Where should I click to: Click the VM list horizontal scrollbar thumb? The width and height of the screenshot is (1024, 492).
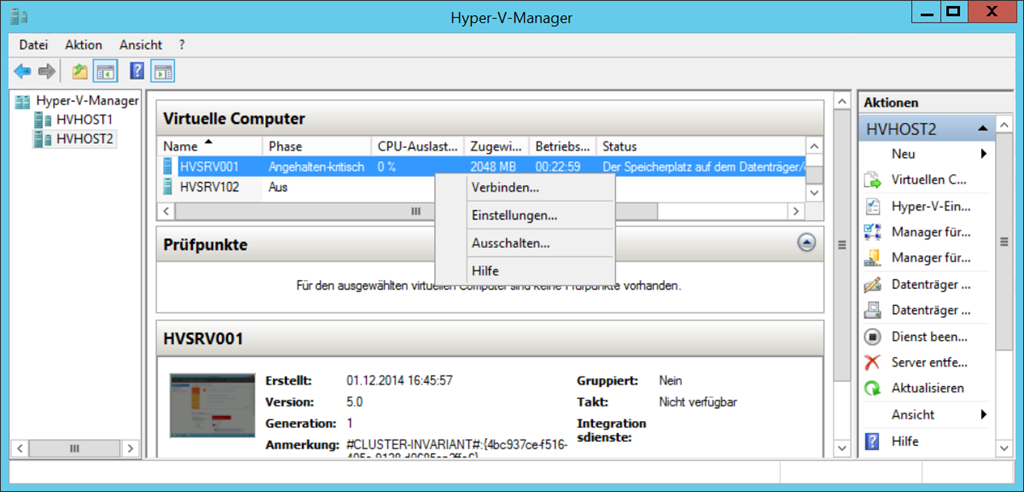coord(416,211)
